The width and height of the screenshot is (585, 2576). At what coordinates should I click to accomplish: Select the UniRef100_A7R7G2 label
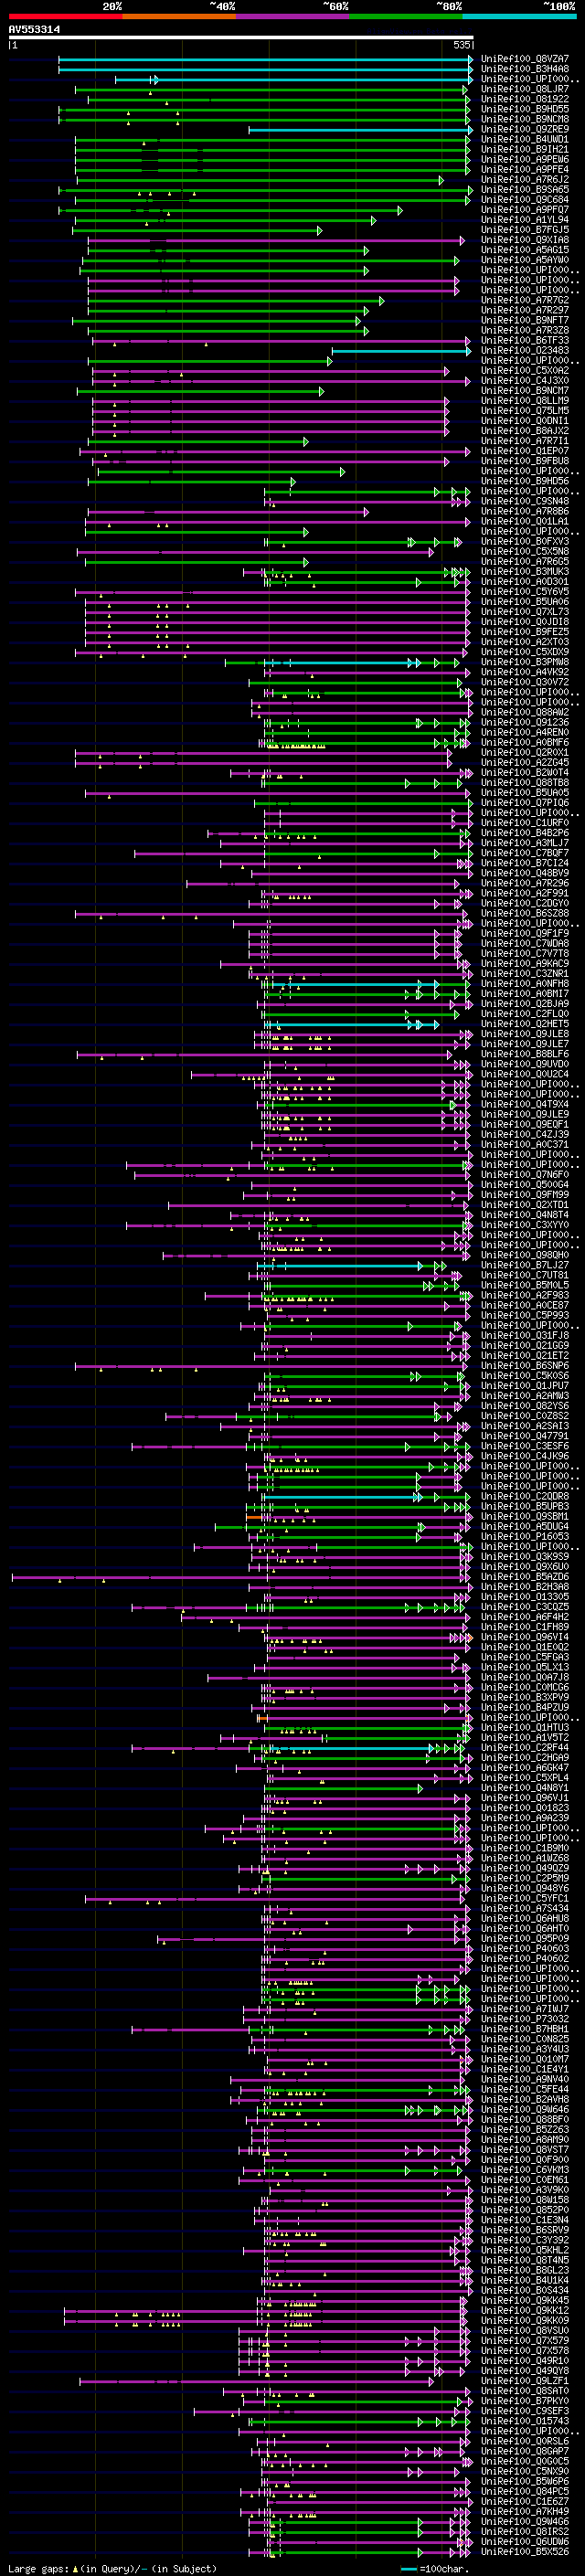tap(524, 300)
